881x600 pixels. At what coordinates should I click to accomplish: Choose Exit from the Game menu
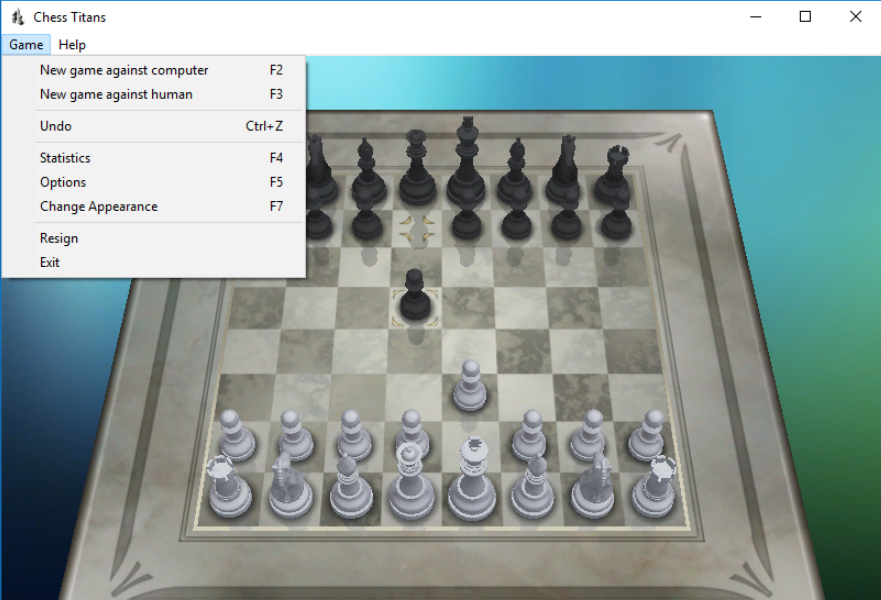point(153,262)
